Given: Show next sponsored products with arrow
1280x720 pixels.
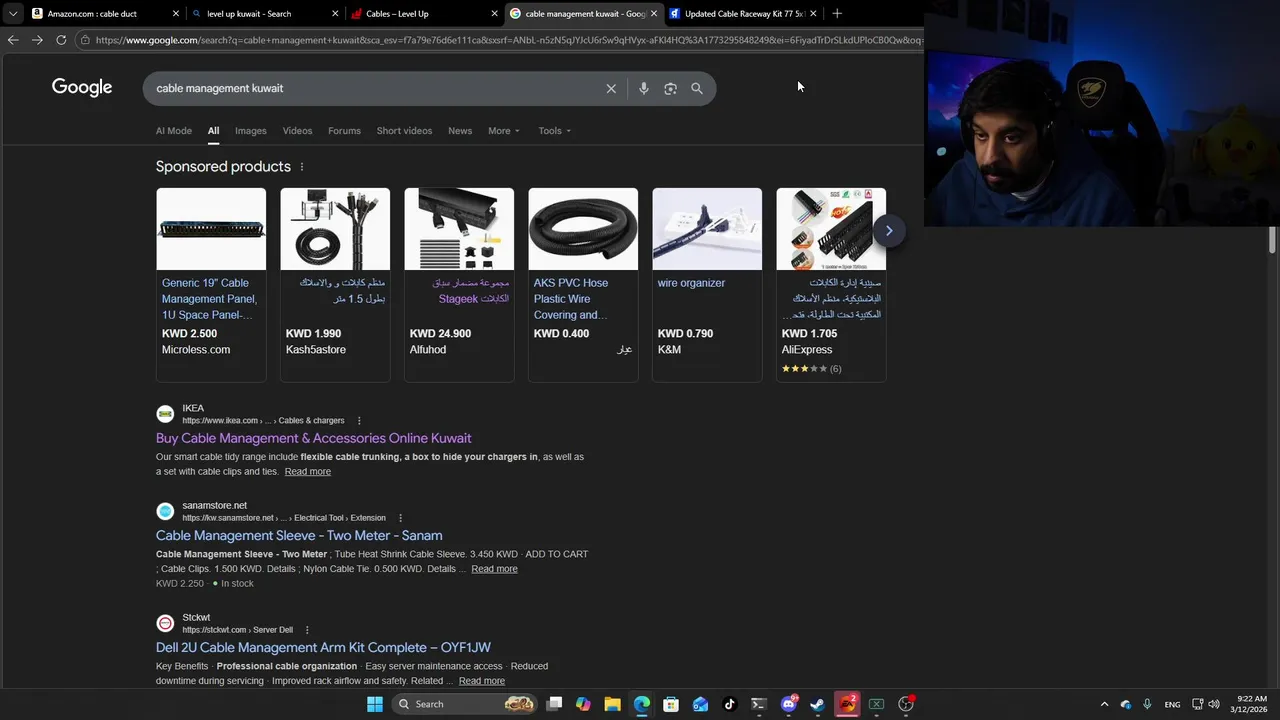Looking at the screenshot, I should [888, 231].
